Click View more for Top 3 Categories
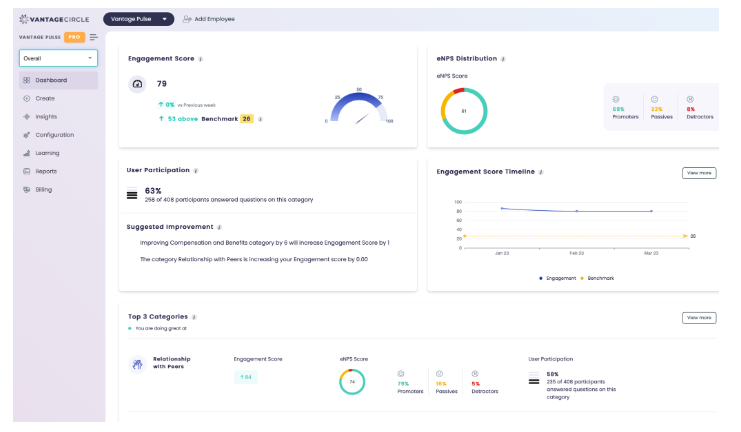The image size is (741, 432). (x=699, y=318)
